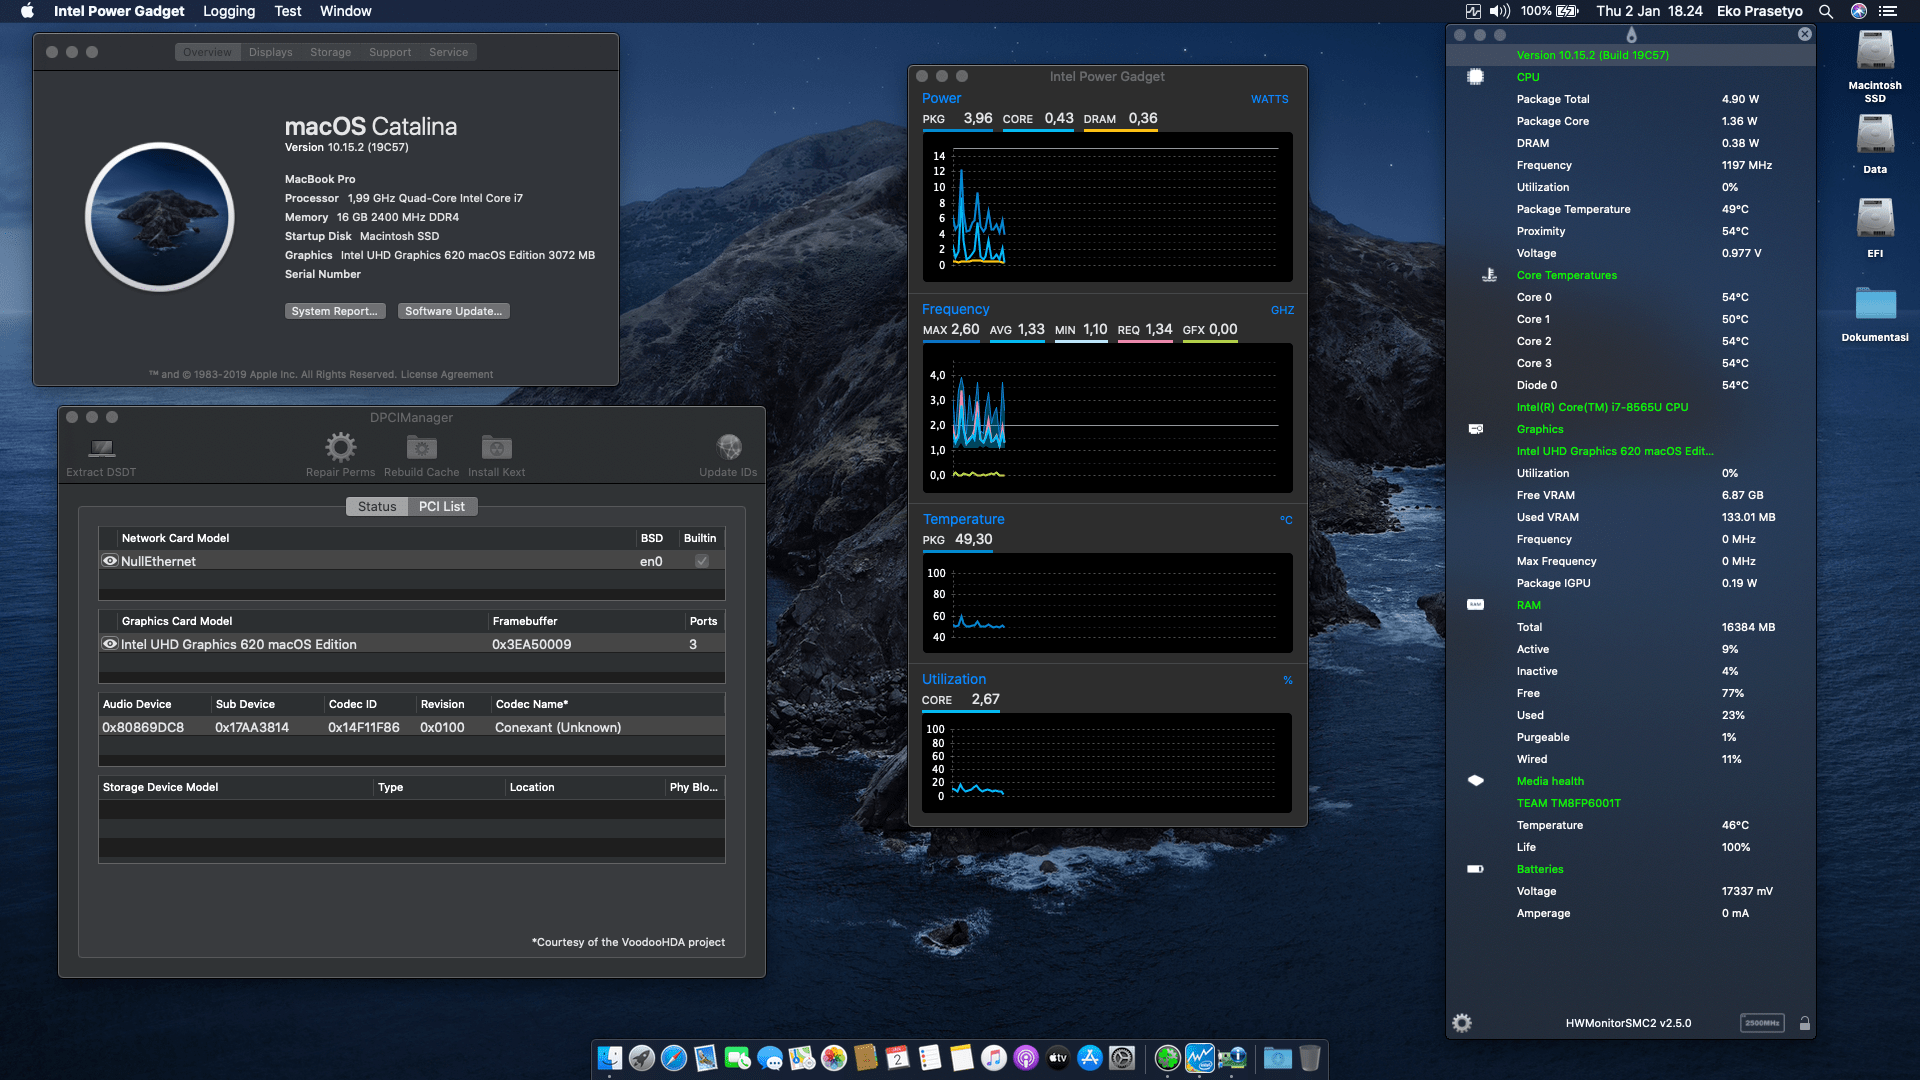This screenshot has height=1080, width=1920.
Task: Select the 0x3EA50009 framebuffer cell
Action: click(x=532, y=644)
